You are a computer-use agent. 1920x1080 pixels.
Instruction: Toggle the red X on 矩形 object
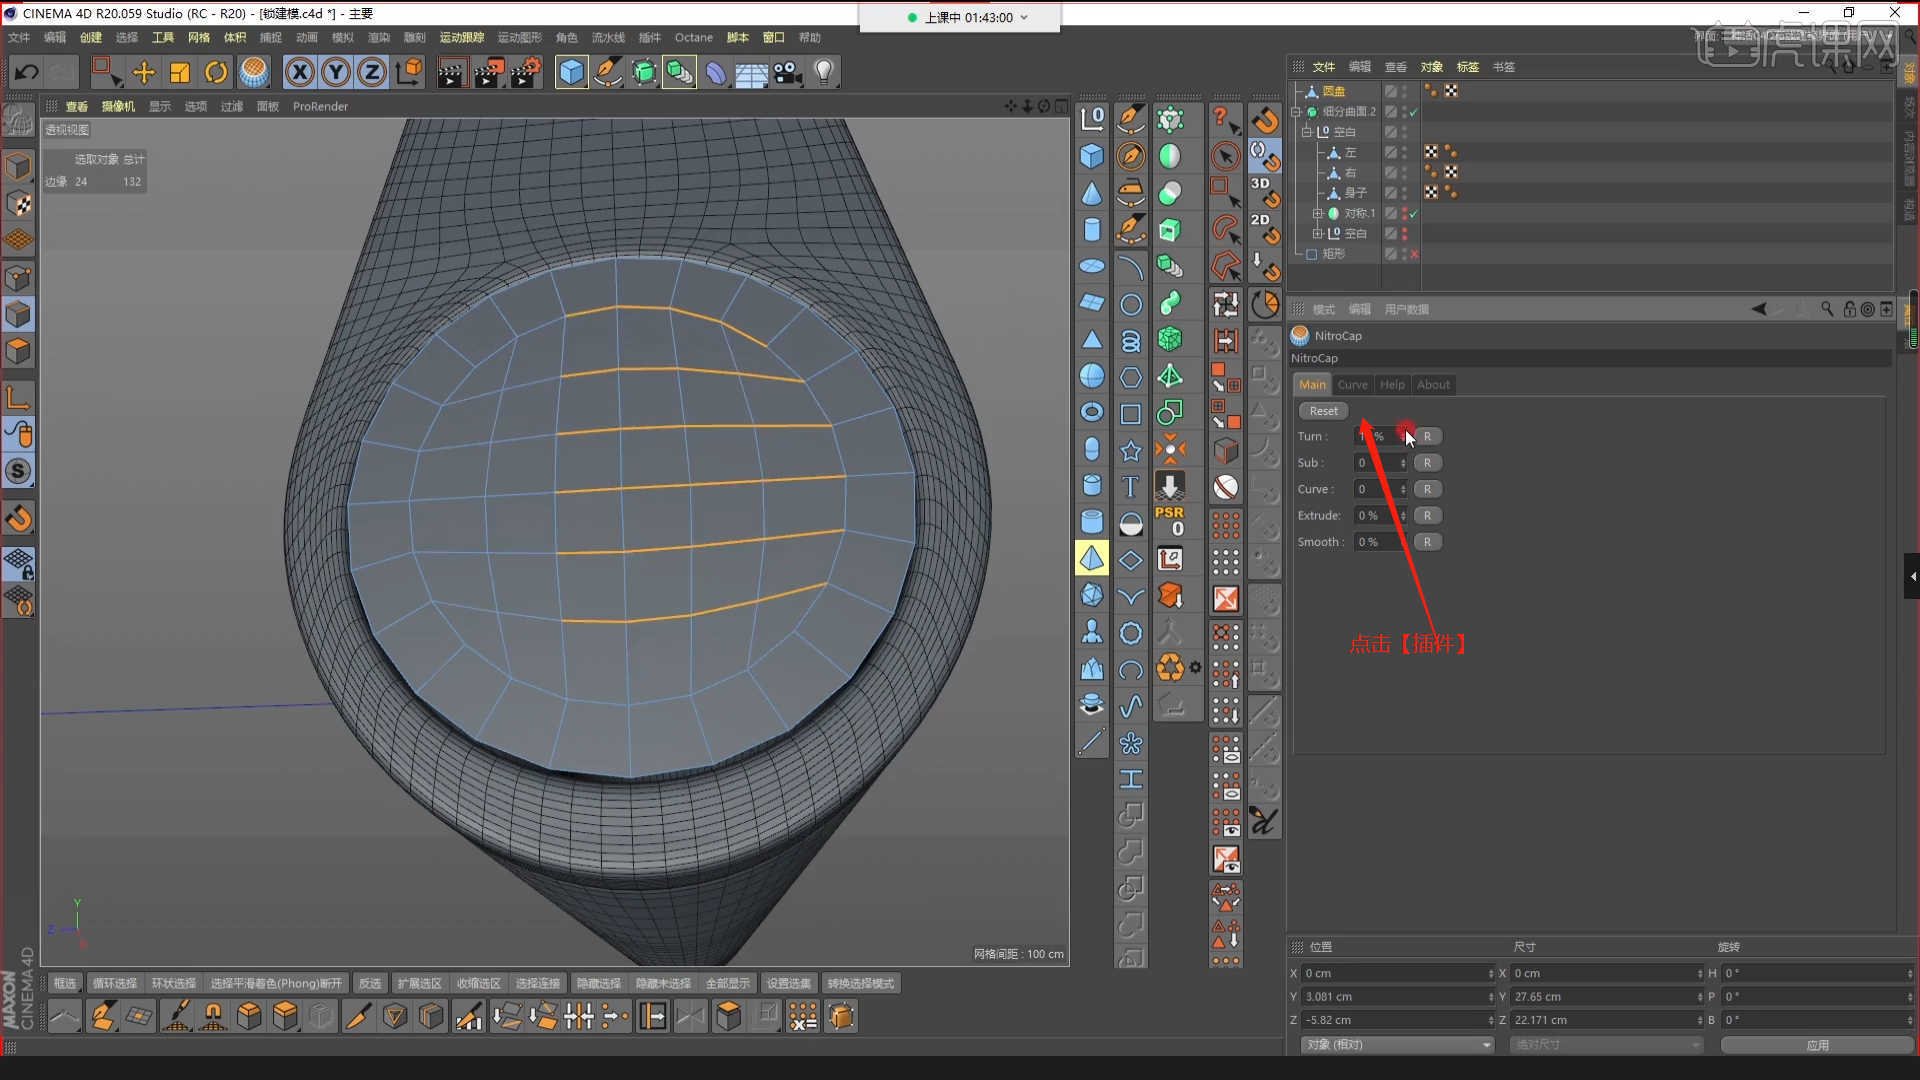tap(1414, 254)
